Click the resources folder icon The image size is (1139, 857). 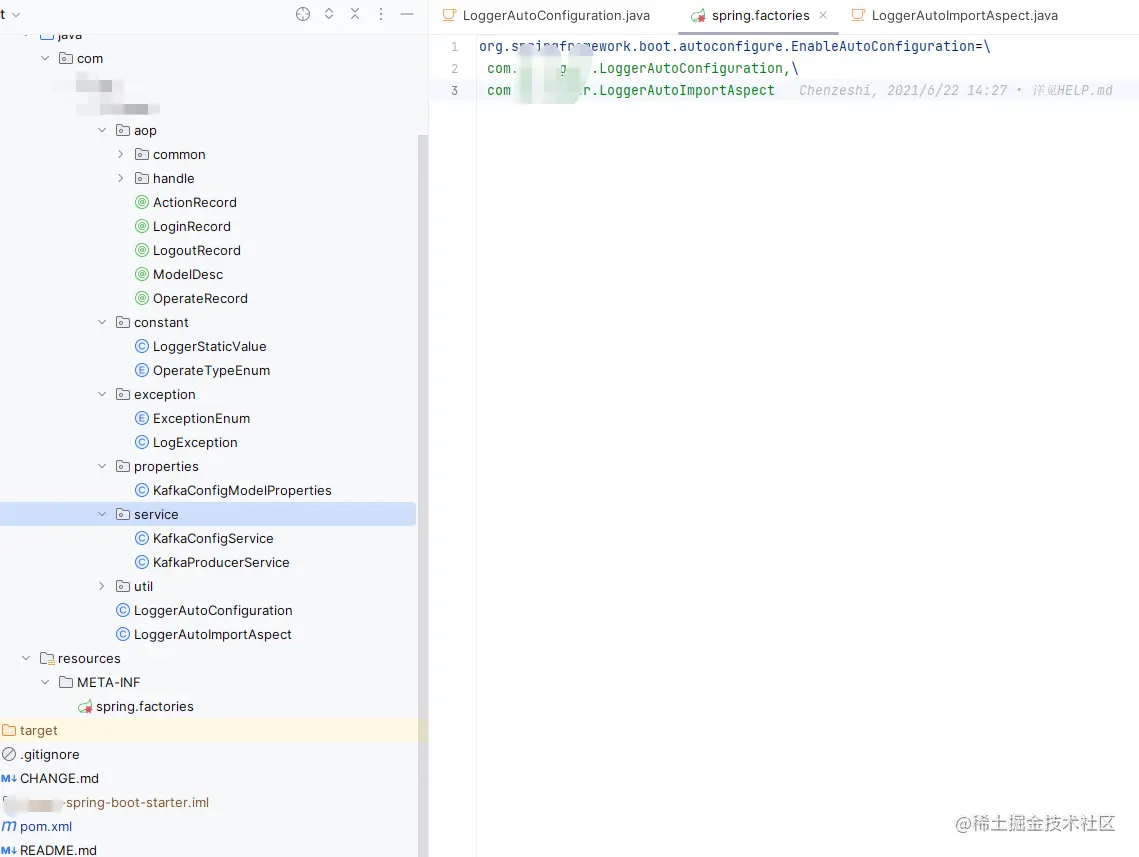pos(47,657)
